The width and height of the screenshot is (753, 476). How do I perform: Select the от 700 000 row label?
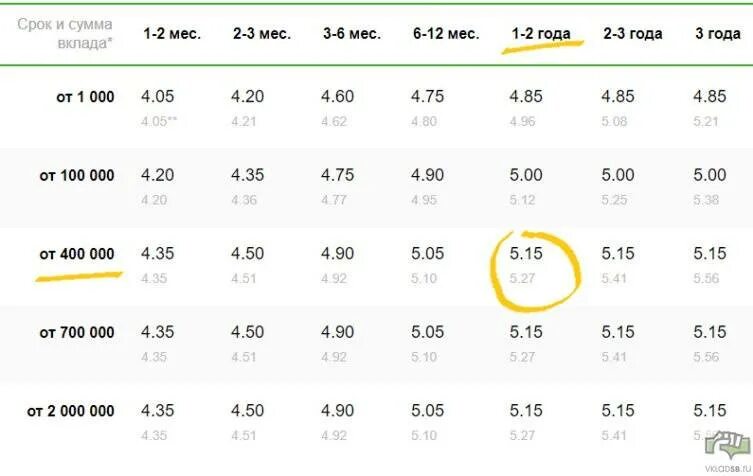(77, 332)
